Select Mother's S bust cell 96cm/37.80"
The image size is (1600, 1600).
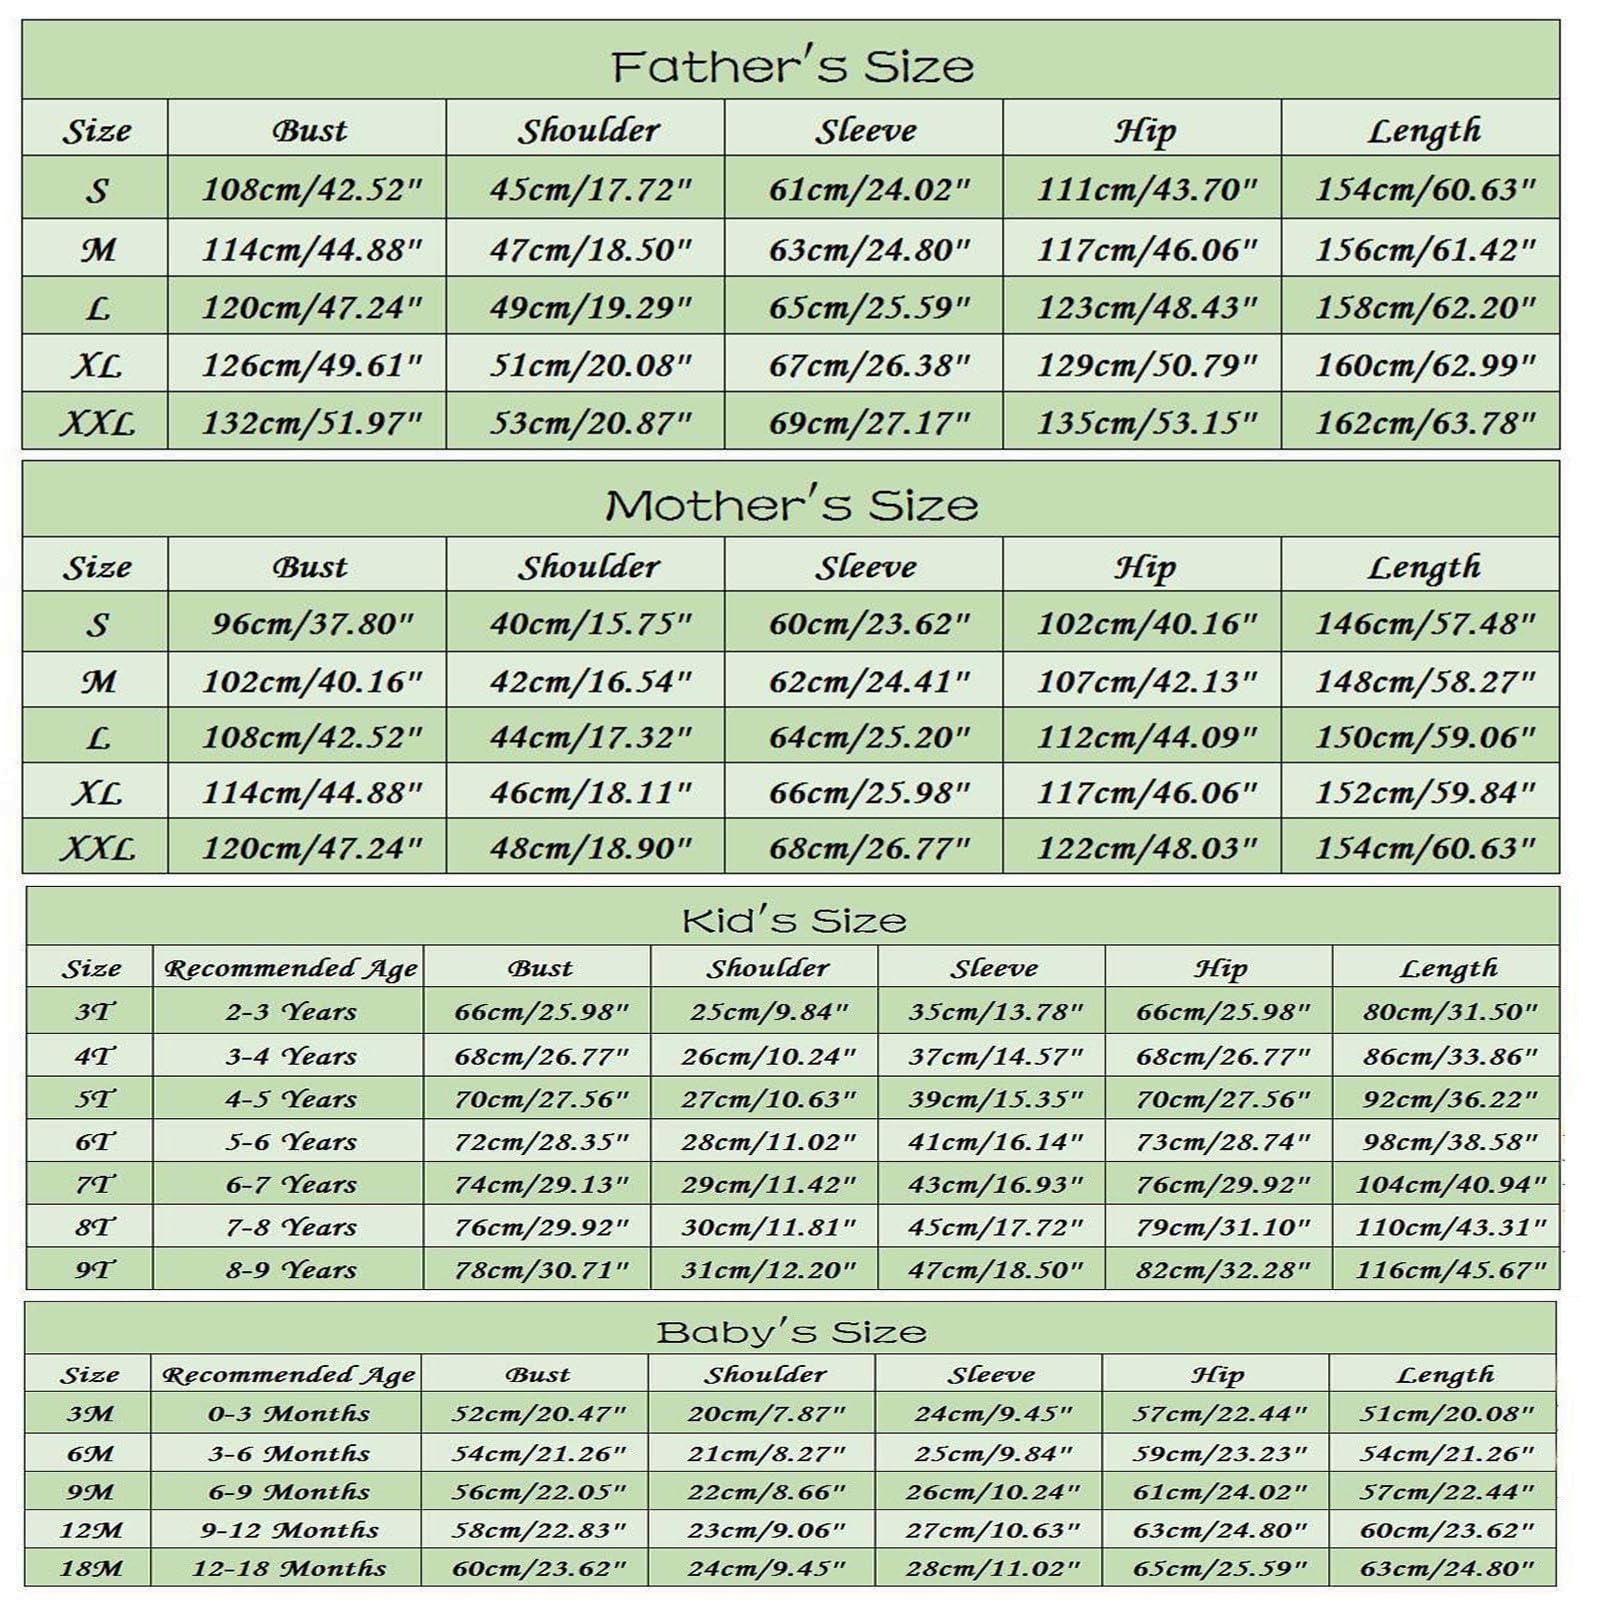pos(312,625)
